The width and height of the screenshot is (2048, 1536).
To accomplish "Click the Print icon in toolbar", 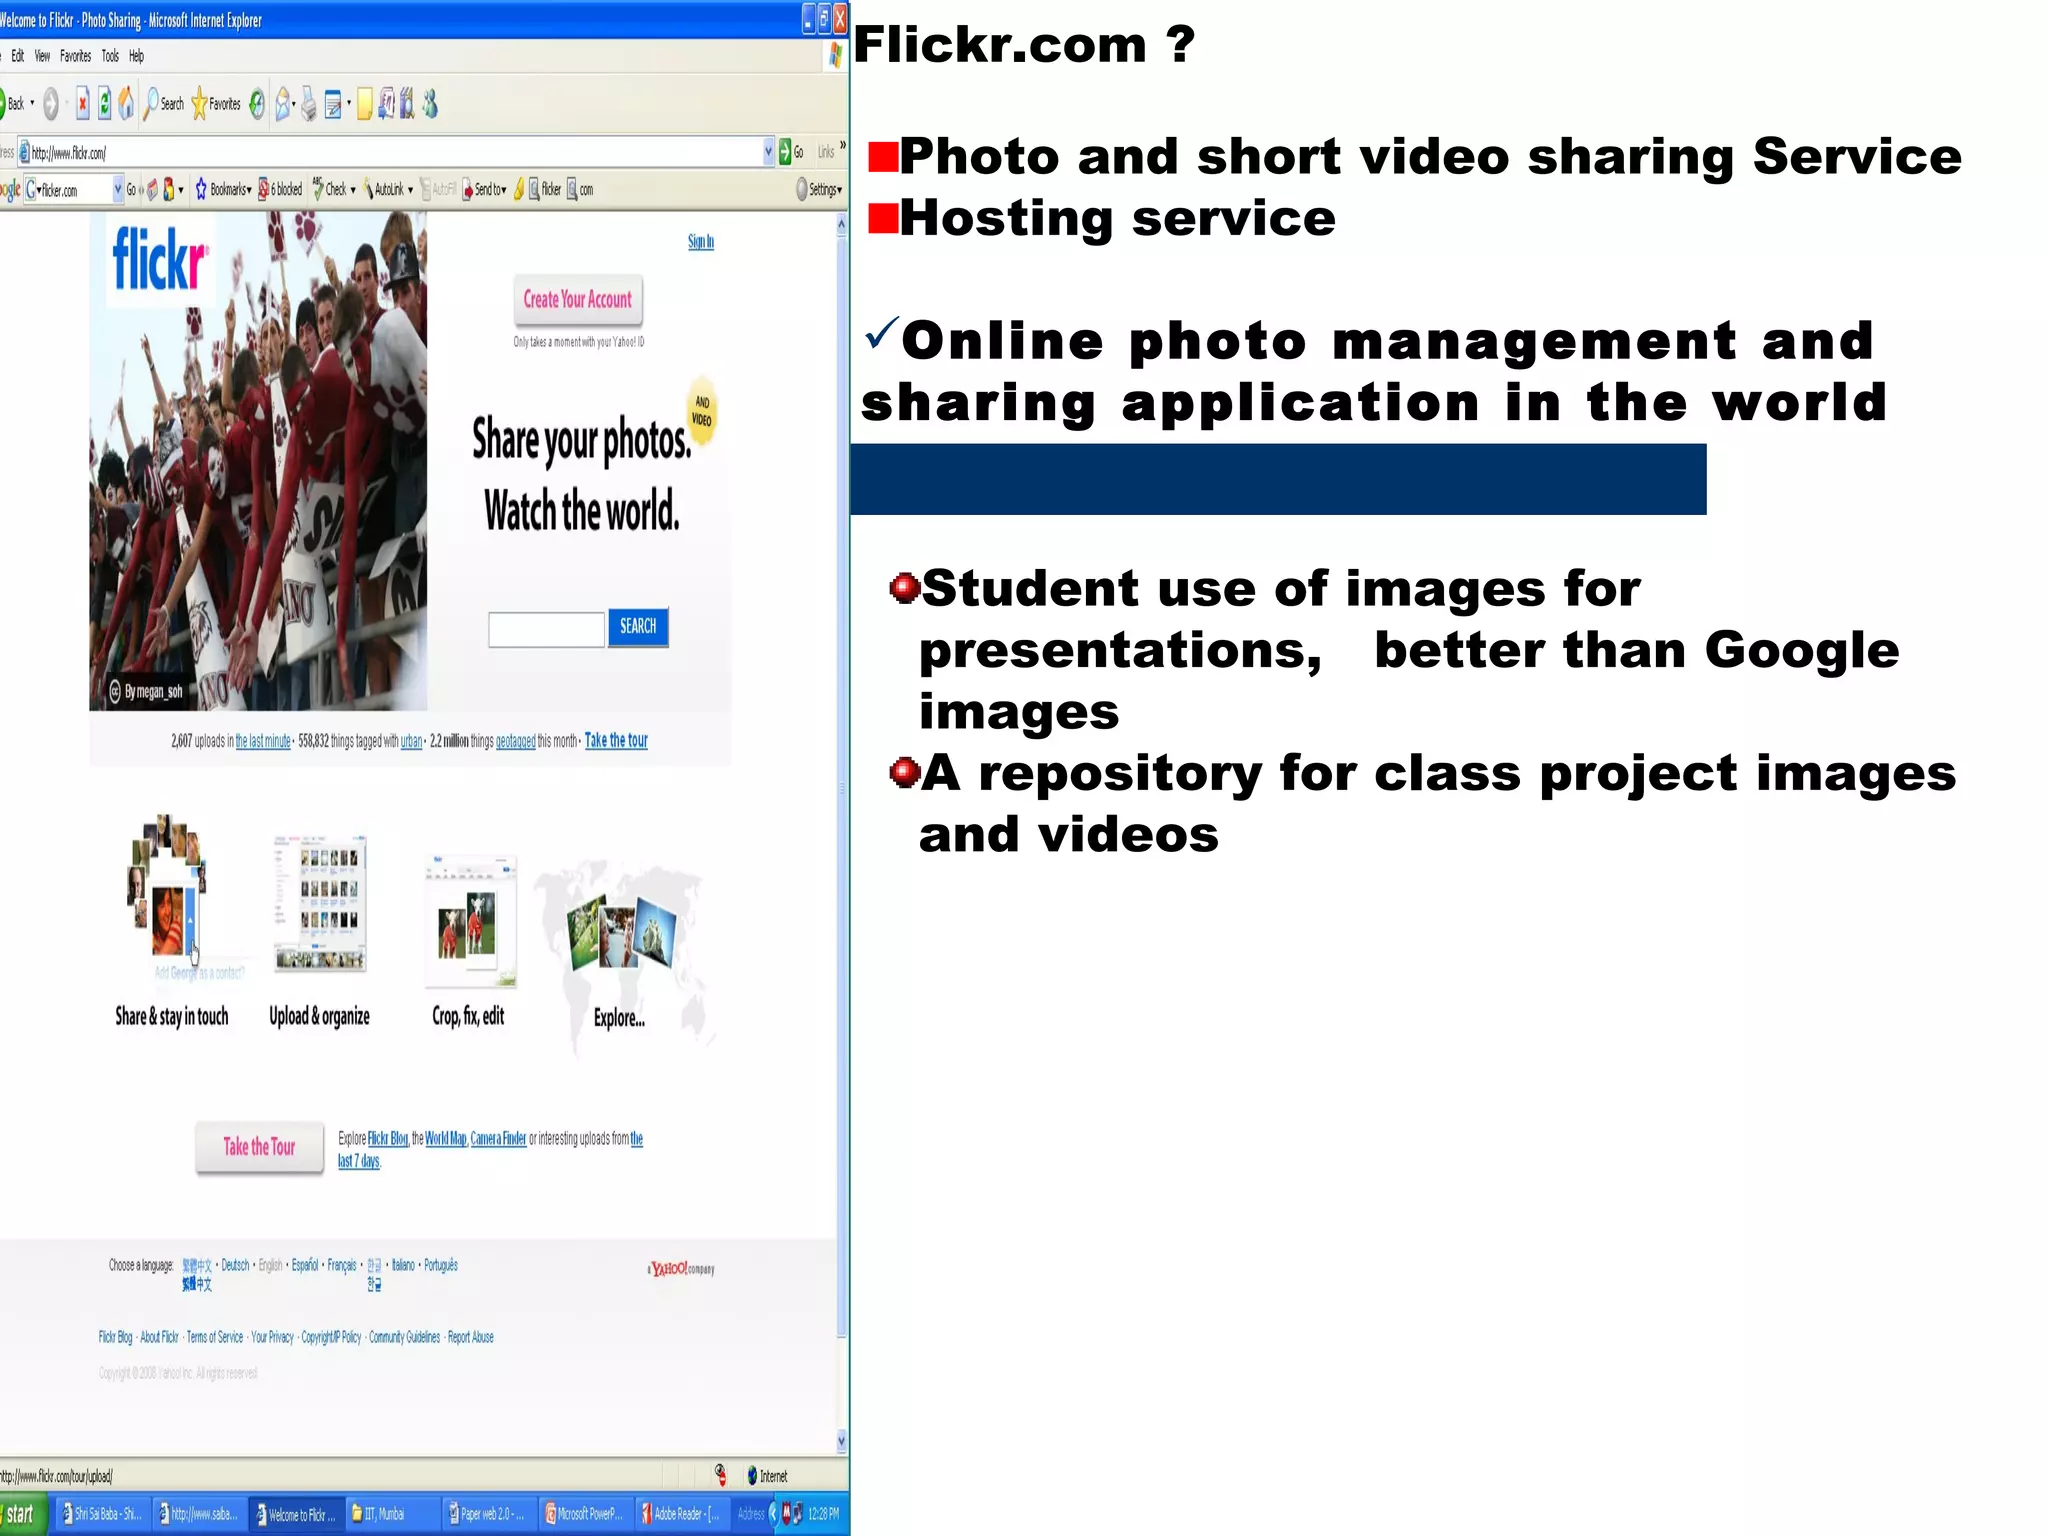I will click(309, 104).
